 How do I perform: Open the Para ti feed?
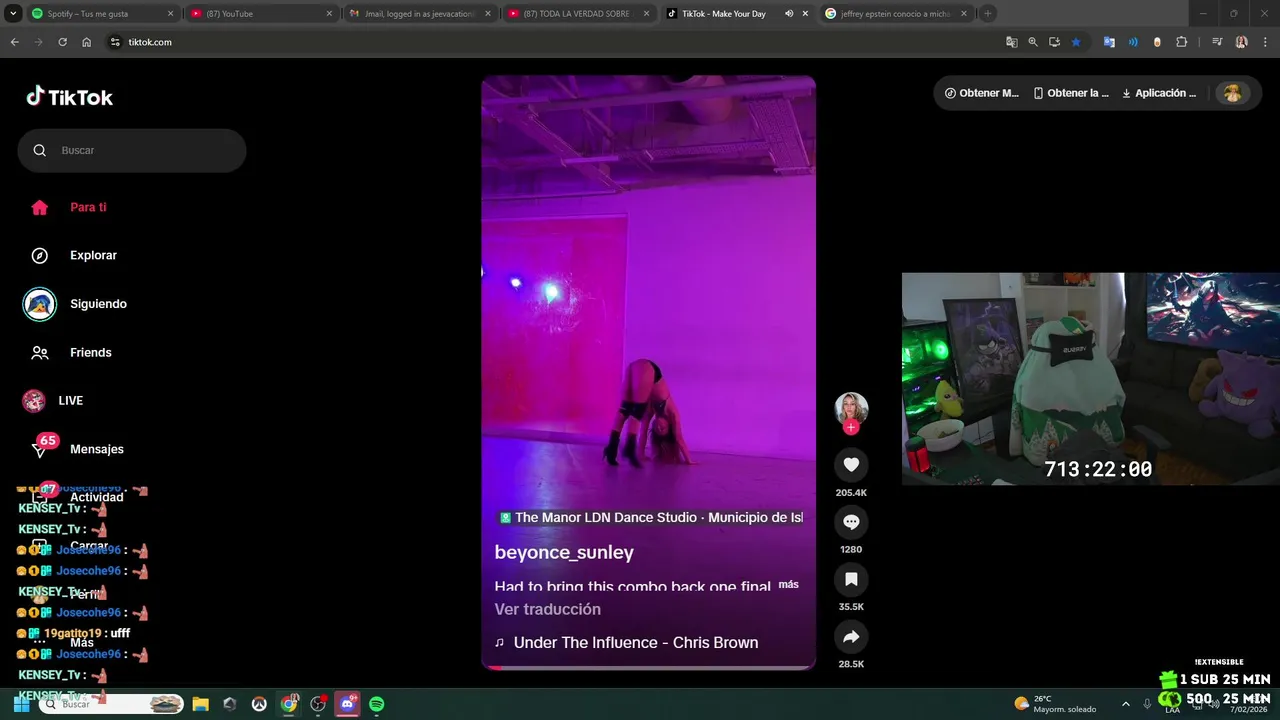tap(88, 207)
